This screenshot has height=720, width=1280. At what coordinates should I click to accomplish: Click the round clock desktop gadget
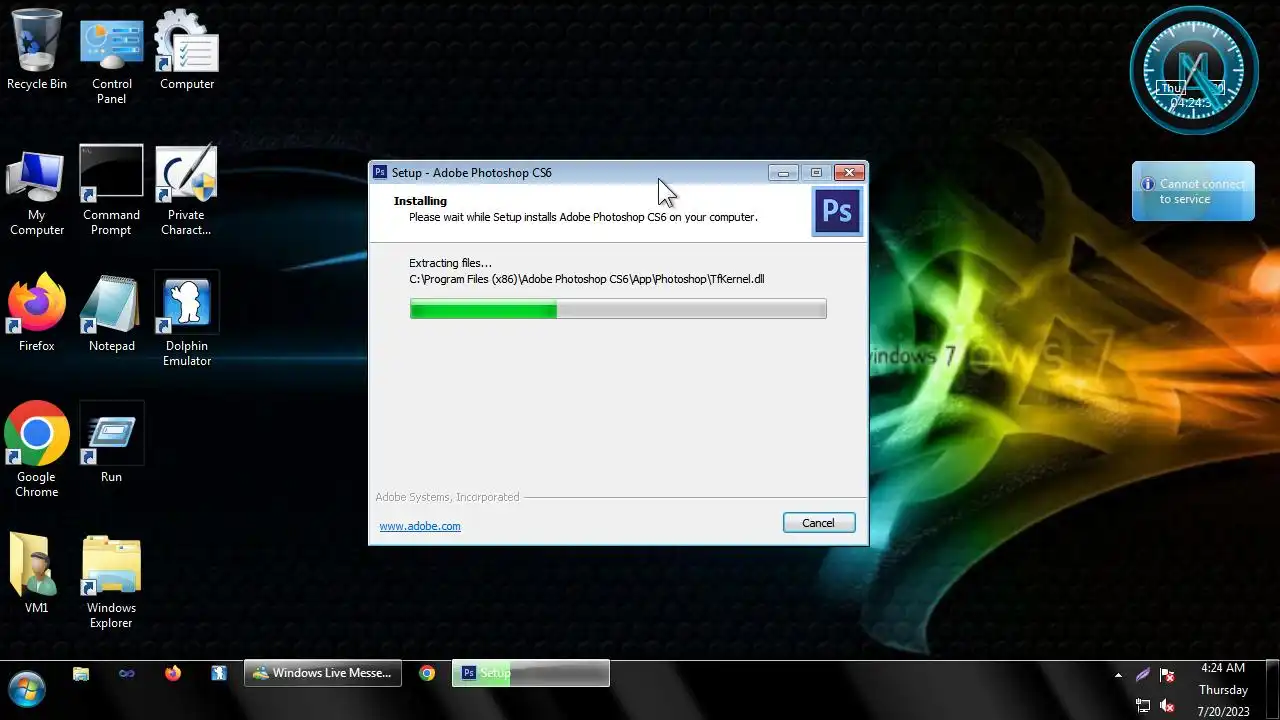(x=1193, y=70)
